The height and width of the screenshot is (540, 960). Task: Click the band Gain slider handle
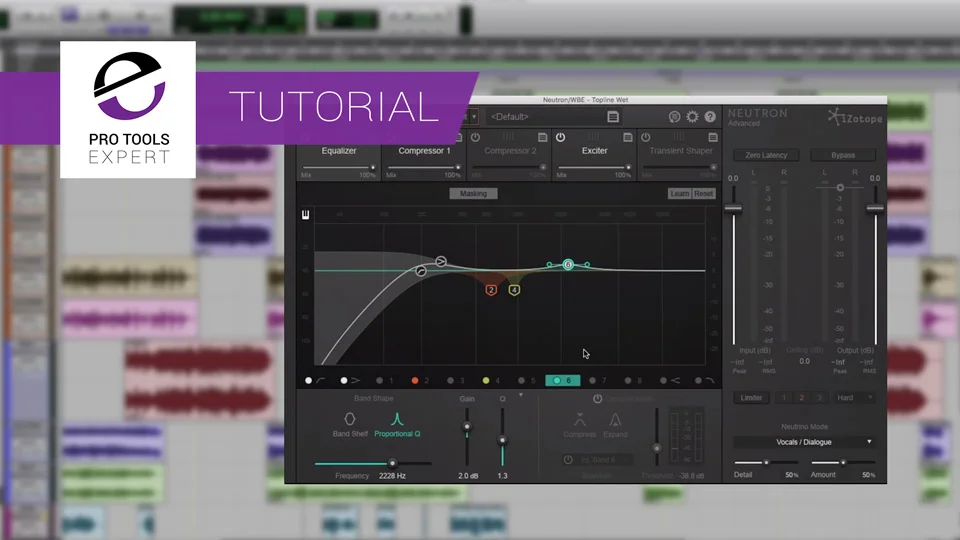tap(467, 427)
